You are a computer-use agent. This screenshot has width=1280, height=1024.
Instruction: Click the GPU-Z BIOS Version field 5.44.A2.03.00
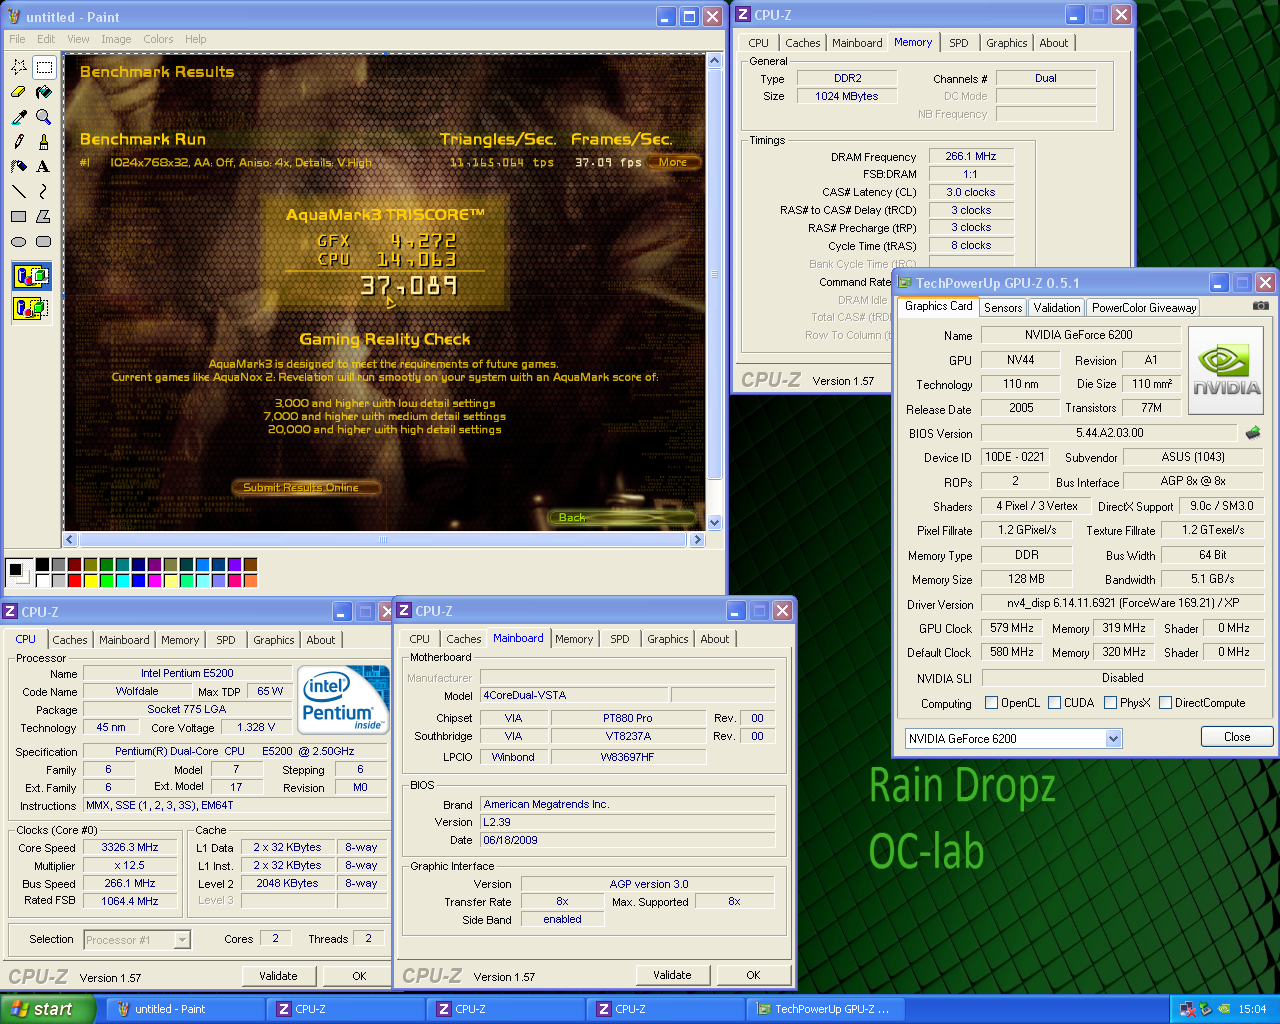(1110, 433)
